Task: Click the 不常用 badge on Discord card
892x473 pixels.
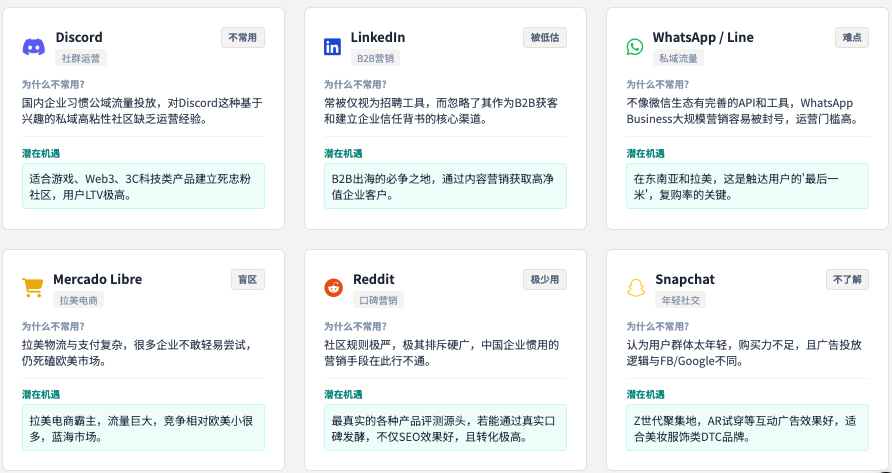Action: coord(243,37)
